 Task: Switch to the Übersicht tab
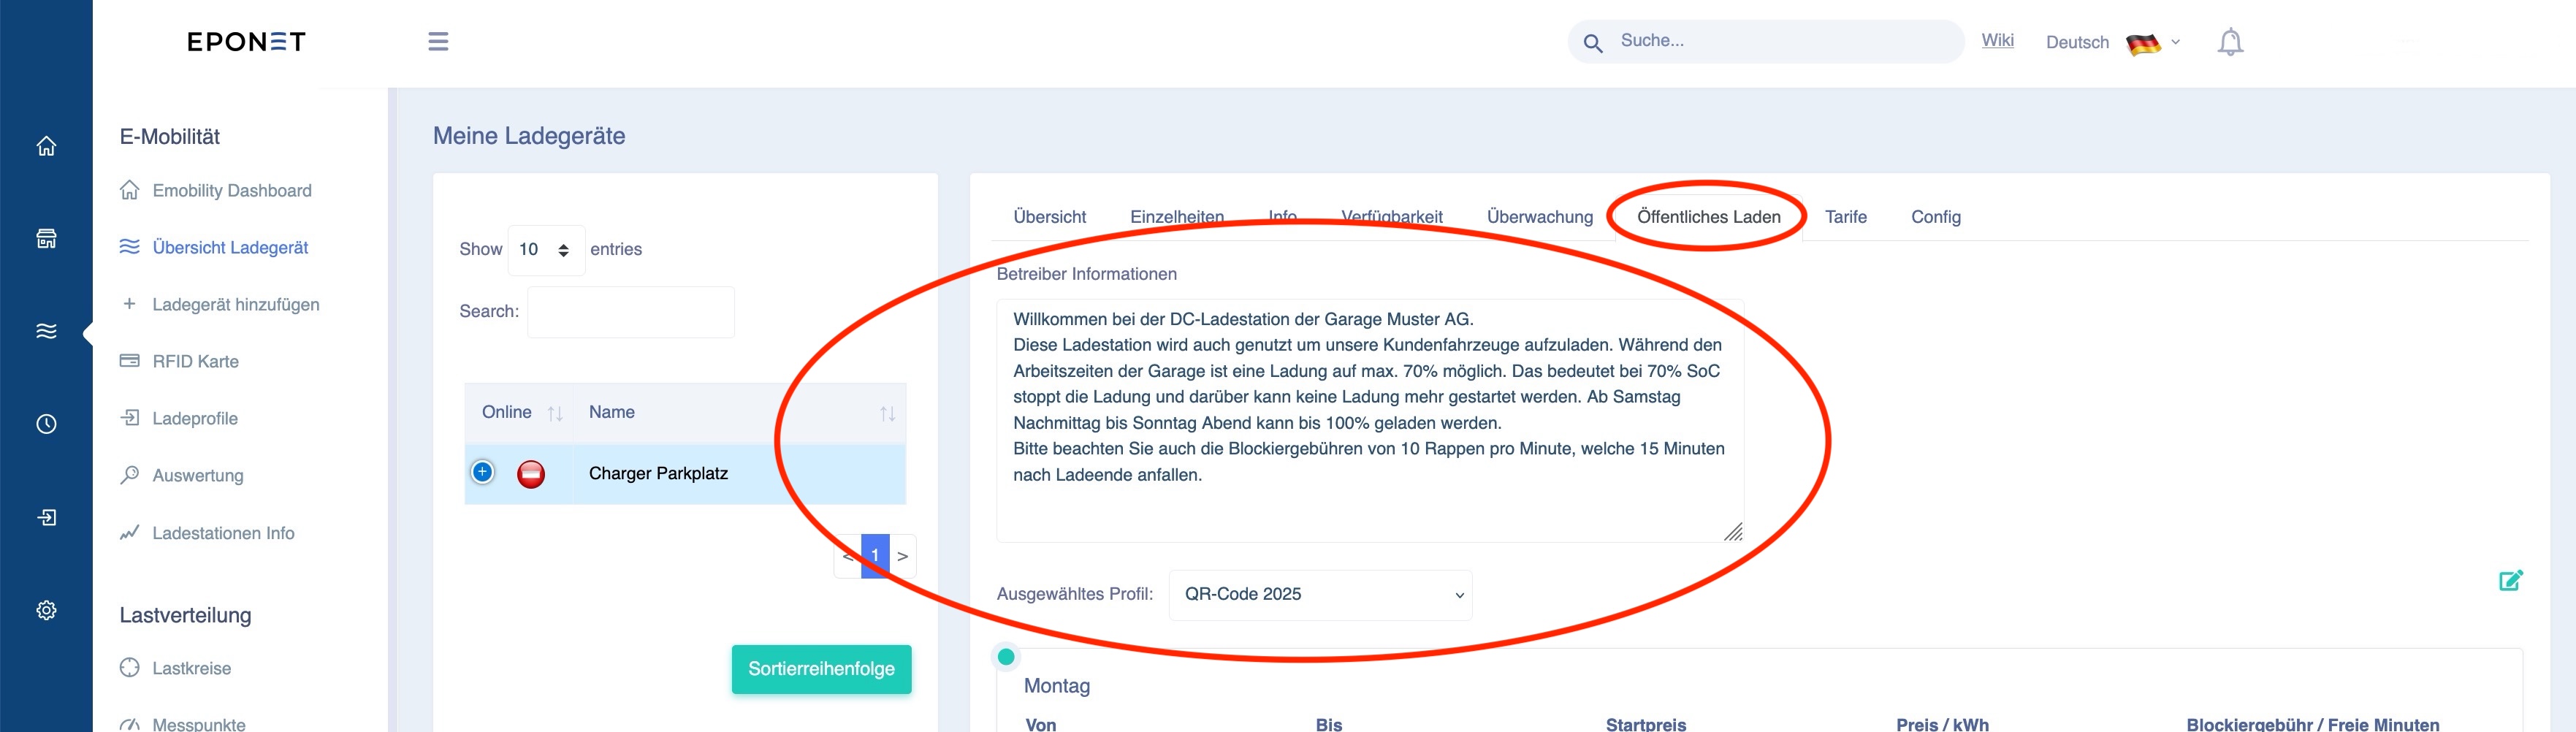[1049, 217]
